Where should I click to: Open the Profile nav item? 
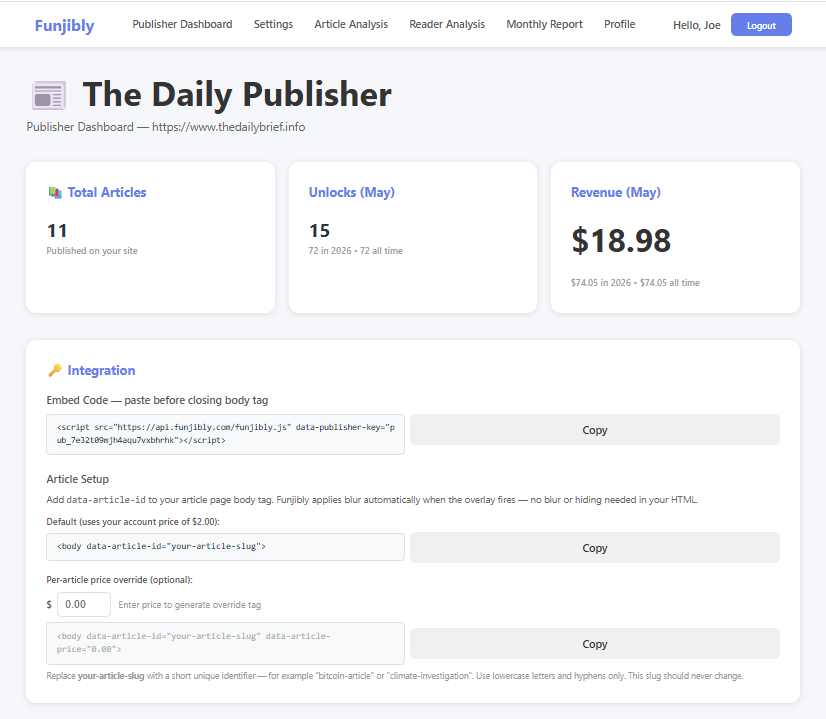[x=620, y=24]
